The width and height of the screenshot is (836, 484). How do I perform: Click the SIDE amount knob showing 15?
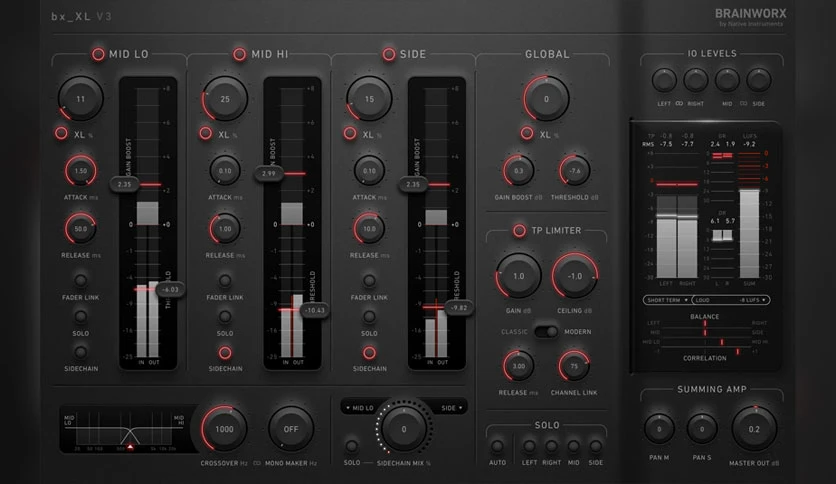(369, 99)
